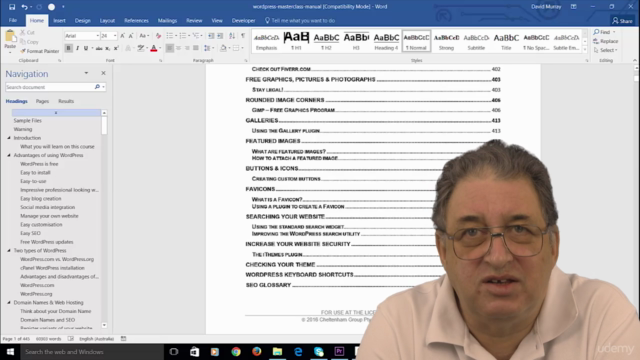
Task: Open the font size dropdown
Action: 115,36
